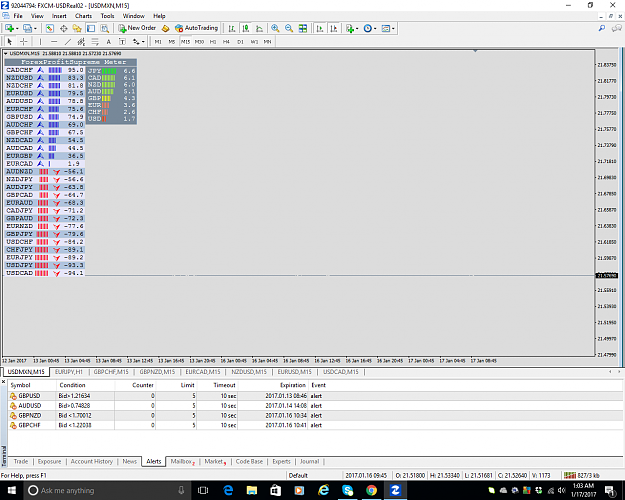Toggle the MN timeframe button
Image resolution: width=625 pixels, height=500 pixels.
267,41
